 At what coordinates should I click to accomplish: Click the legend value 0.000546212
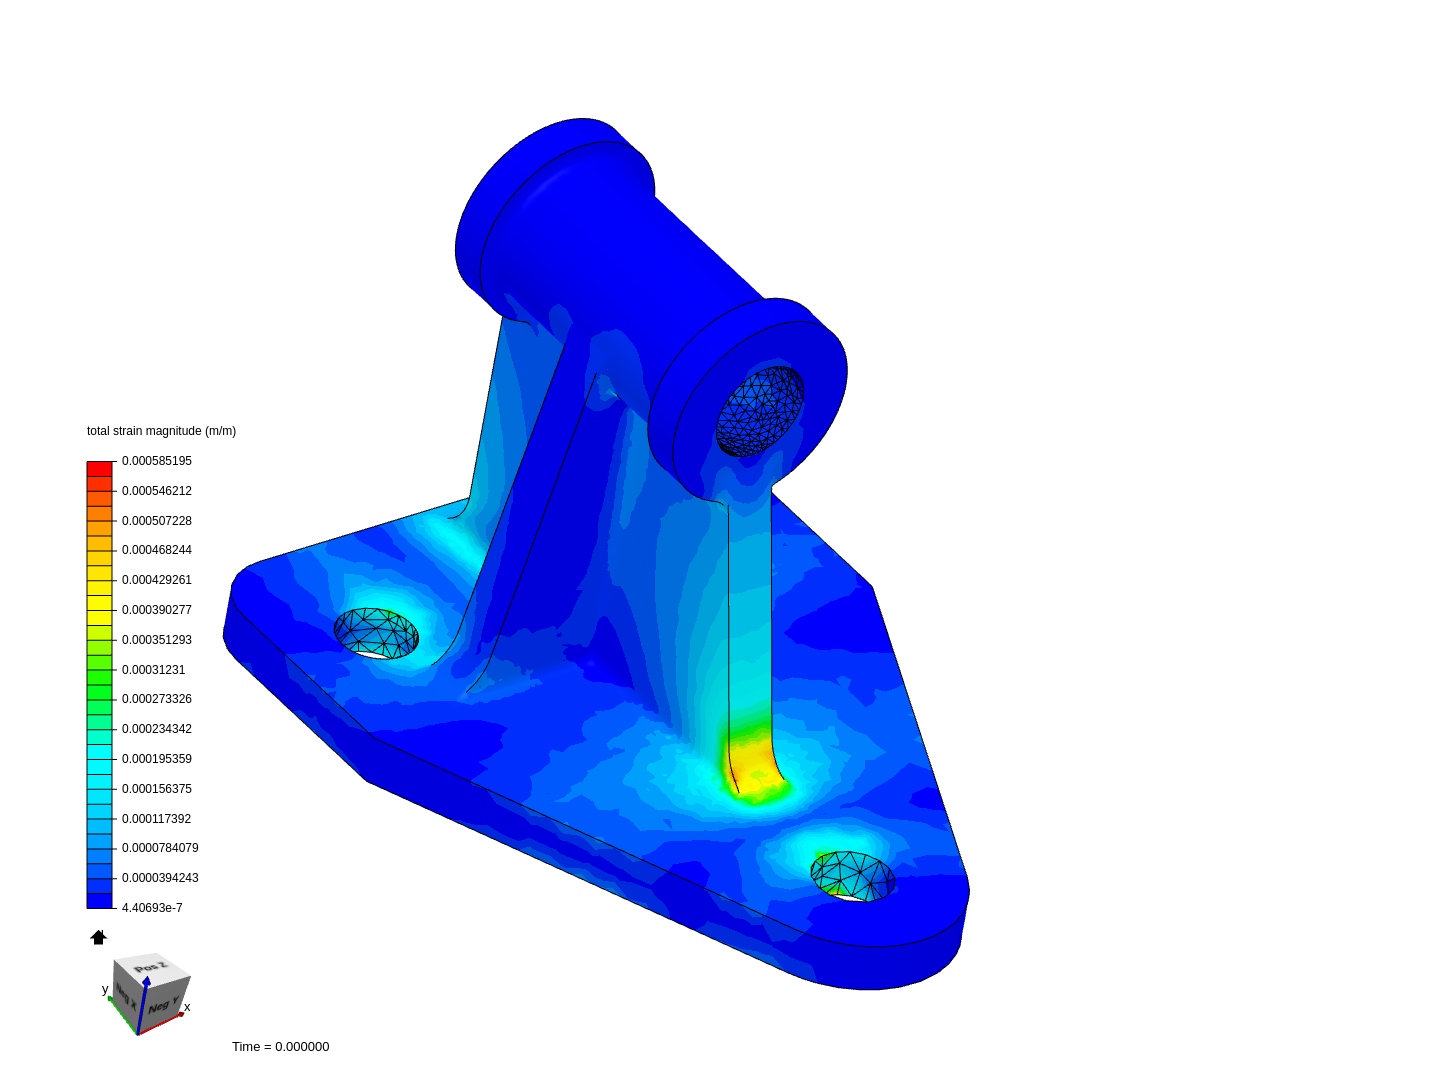[x=157, y=491]
